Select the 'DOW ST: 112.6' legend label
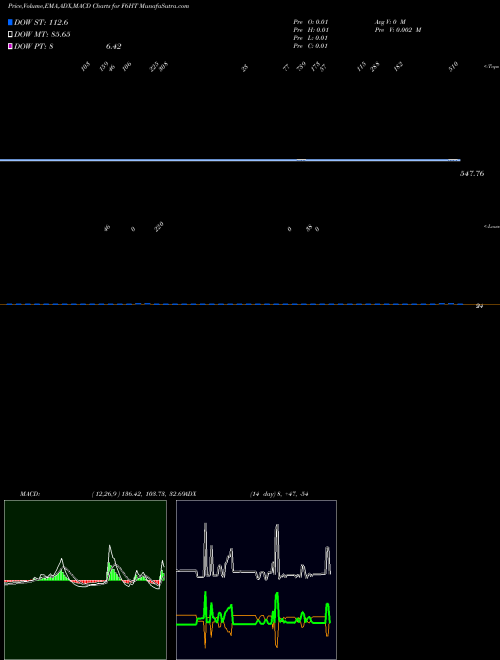This screenshot has width=500, height=660. 41,22
